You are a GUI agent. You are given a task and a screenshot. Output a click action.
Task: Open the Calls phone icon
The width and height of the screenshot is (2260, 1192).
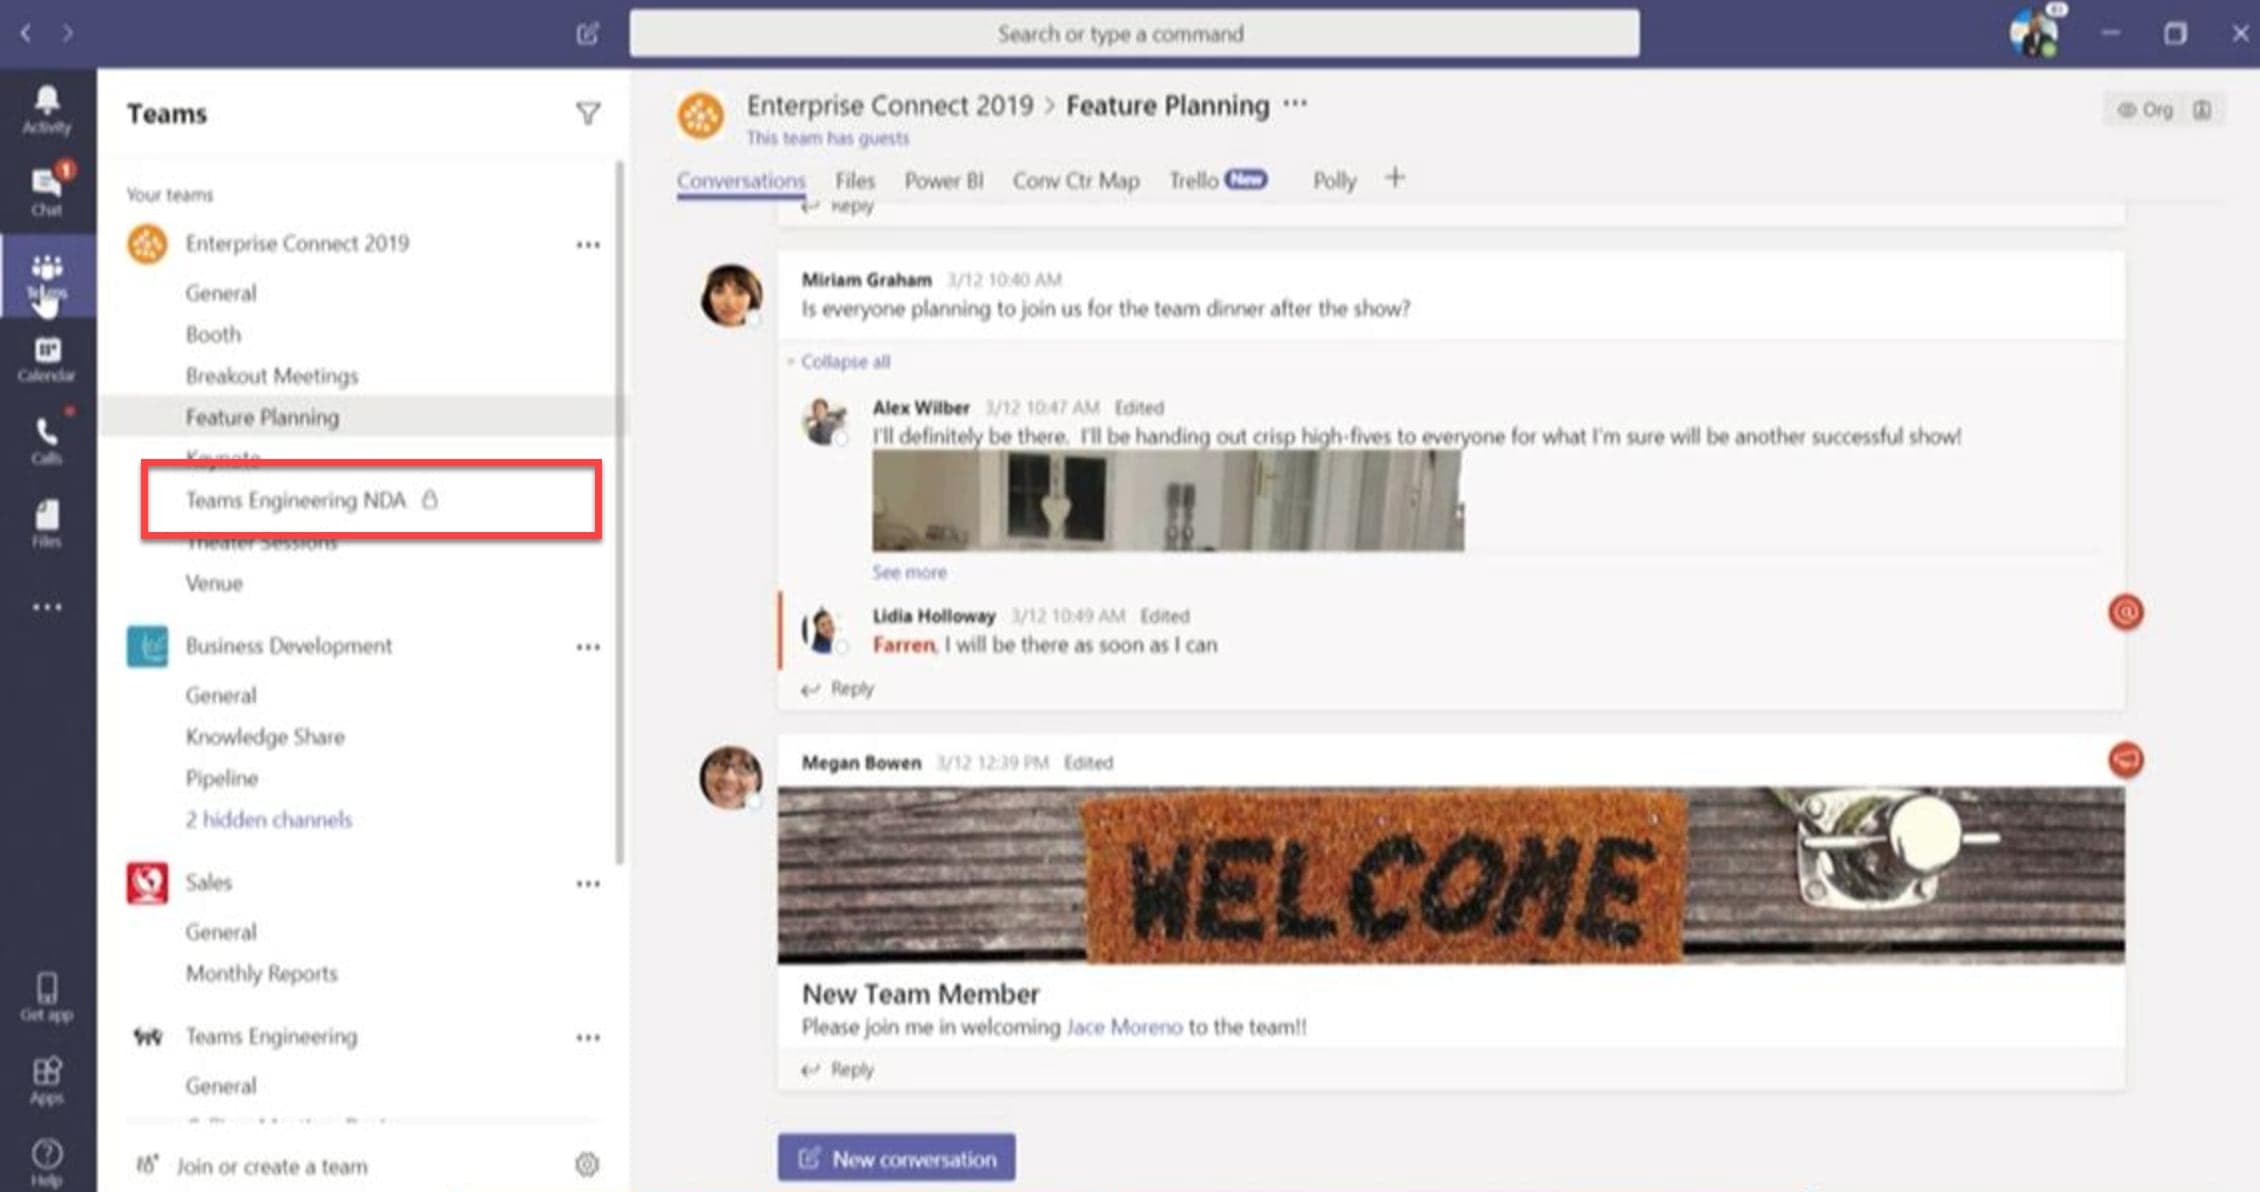pos(47,440)
